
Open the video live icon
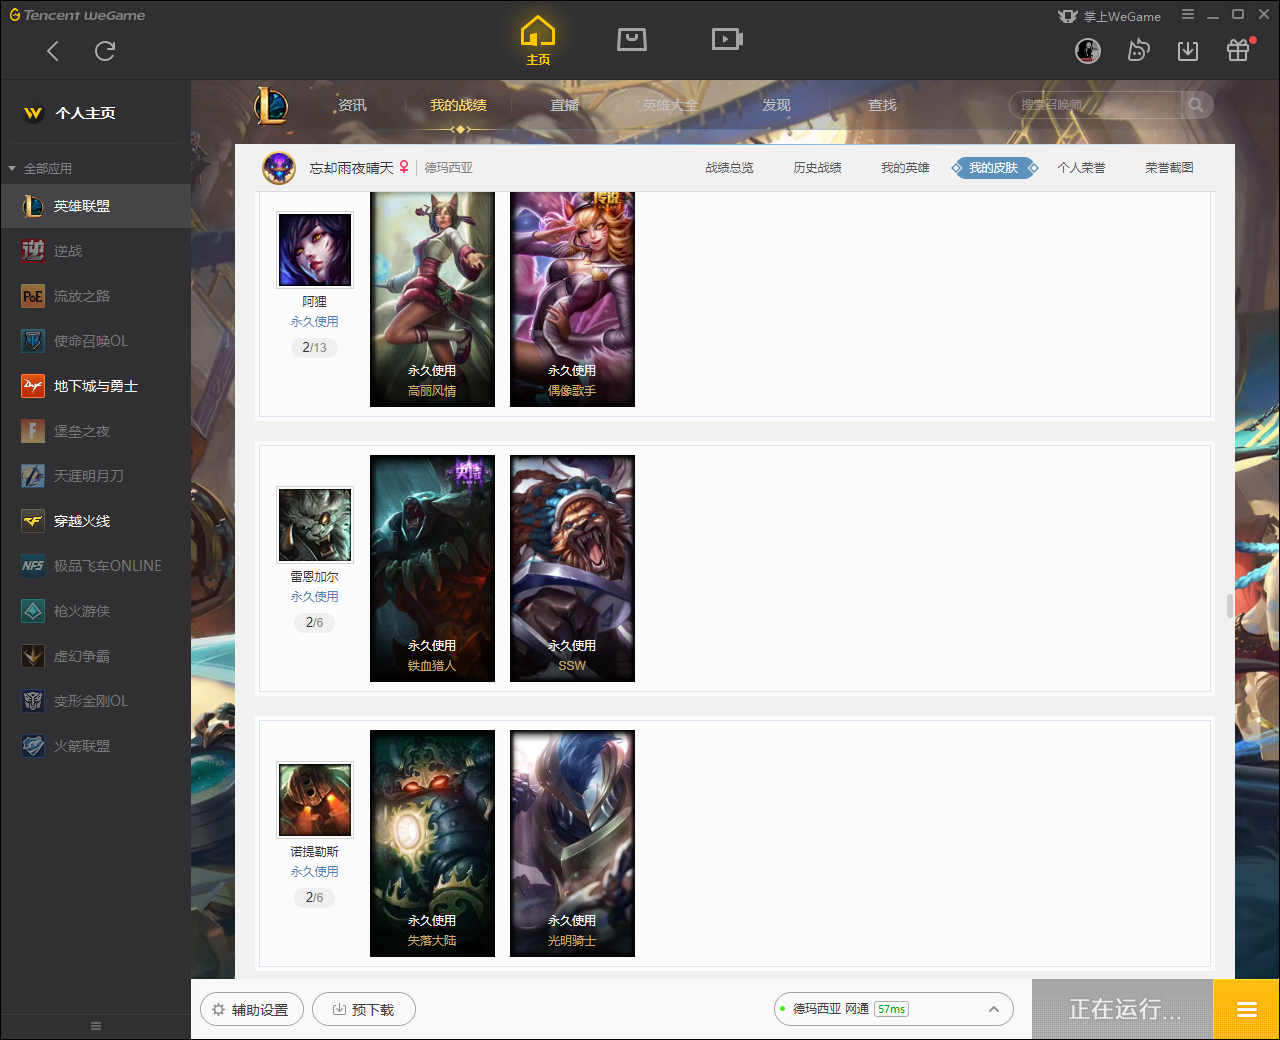727,39
